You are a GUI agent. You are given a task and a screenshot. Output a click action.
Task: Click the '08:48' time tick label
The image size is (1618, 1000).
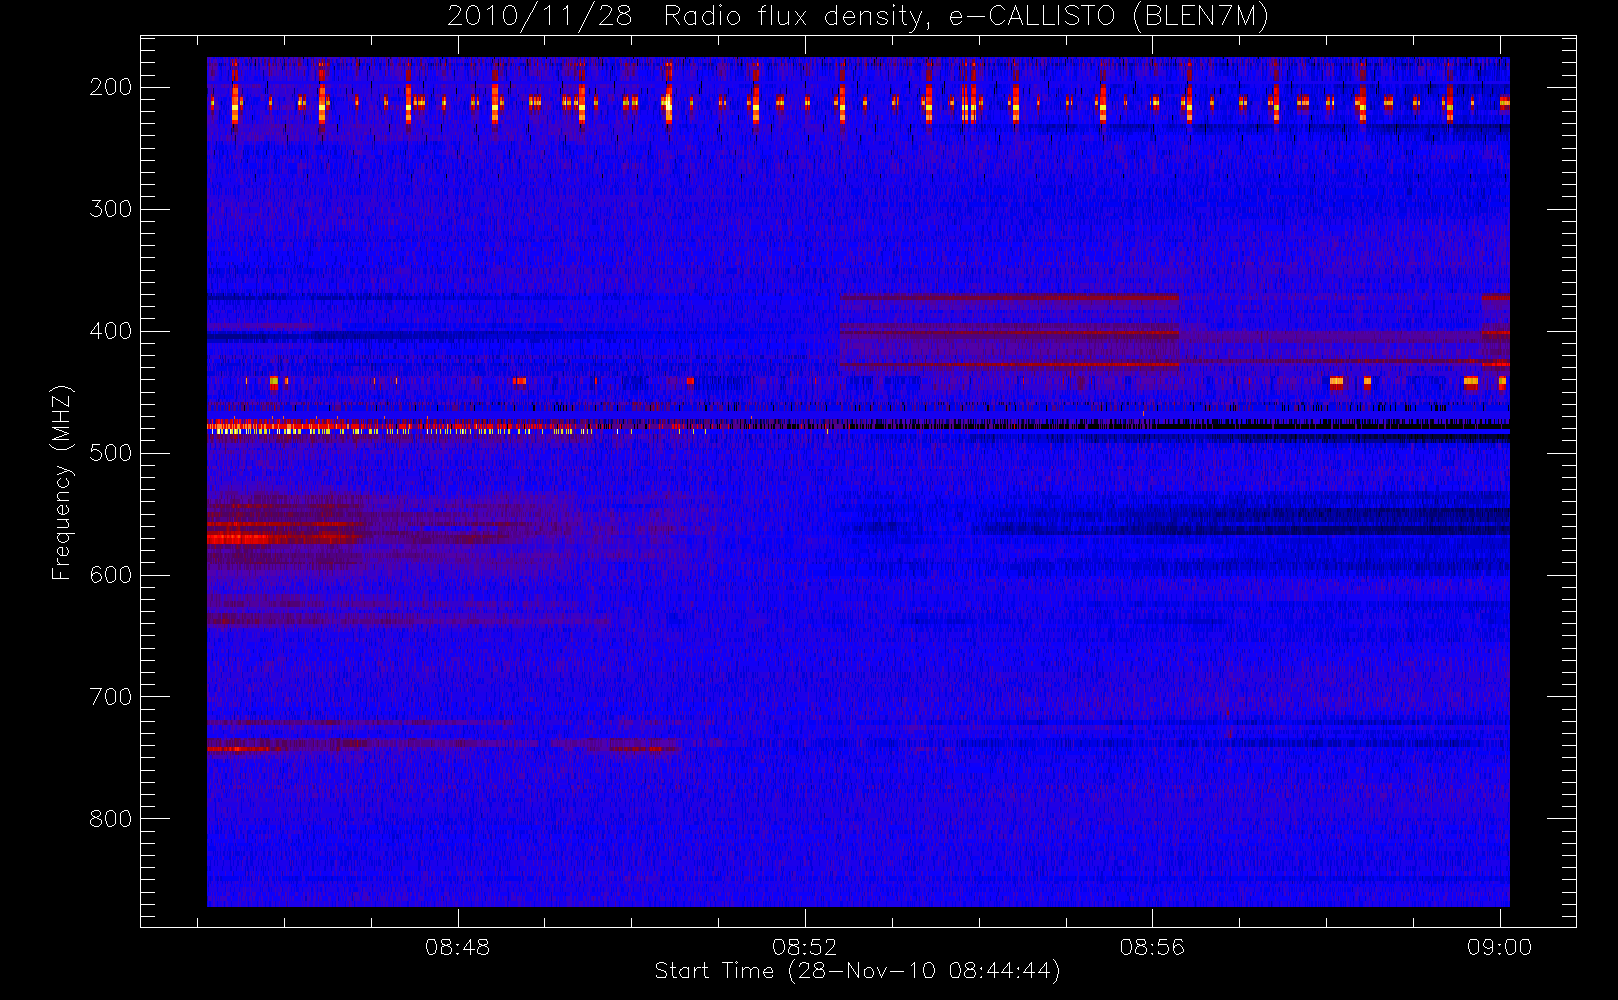pos(458,947)
